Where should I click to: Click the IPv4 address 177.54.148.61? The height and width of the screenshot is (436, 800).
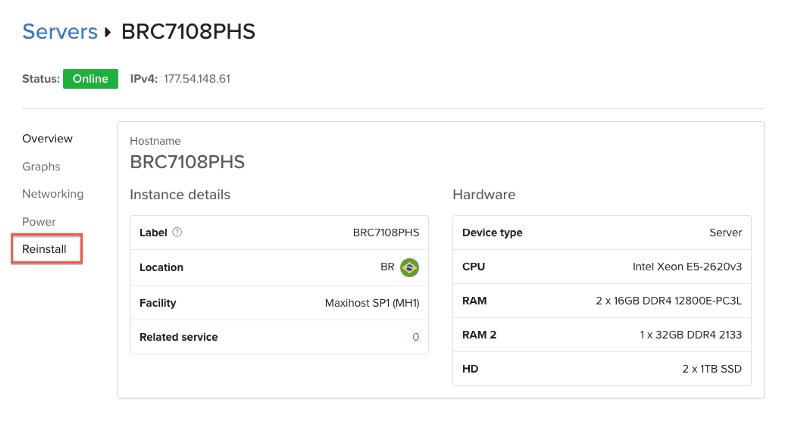(197, 79)
